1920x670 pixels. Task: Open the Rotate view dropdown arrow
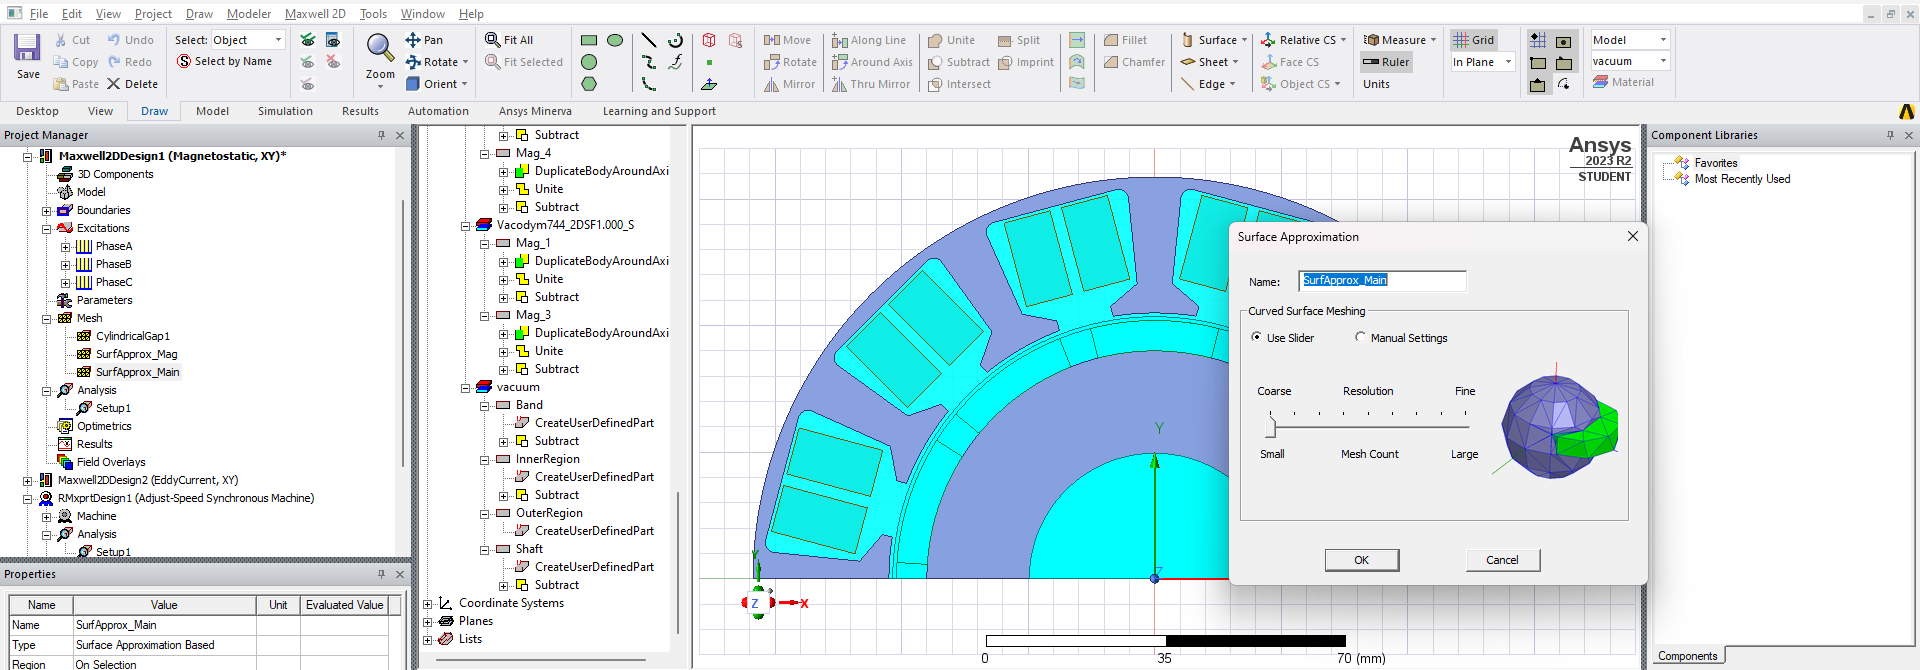coord(465,62)
